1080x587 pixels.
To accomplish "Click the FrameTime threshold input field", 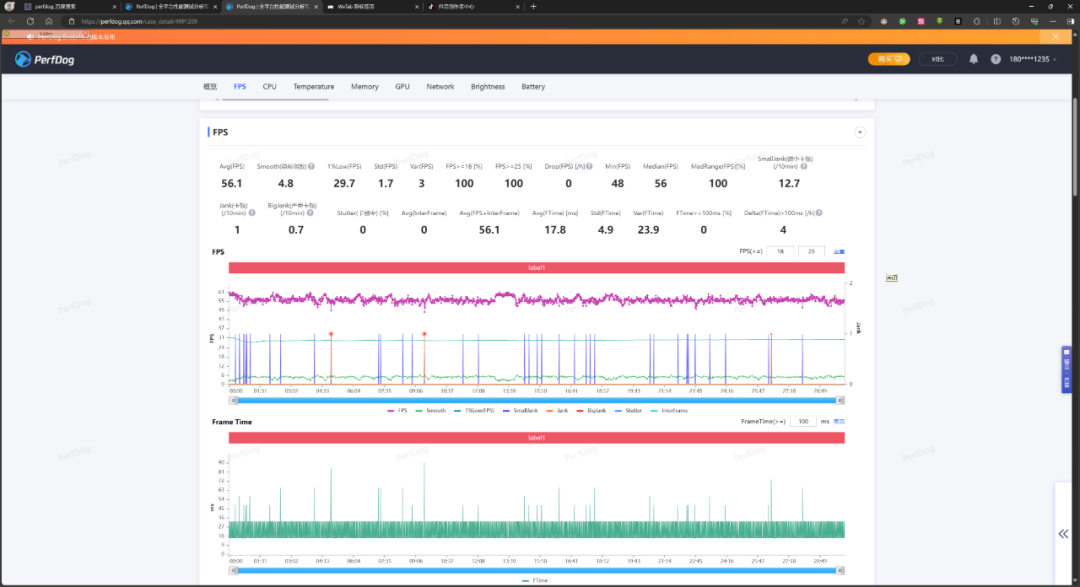I will (803, 422).
